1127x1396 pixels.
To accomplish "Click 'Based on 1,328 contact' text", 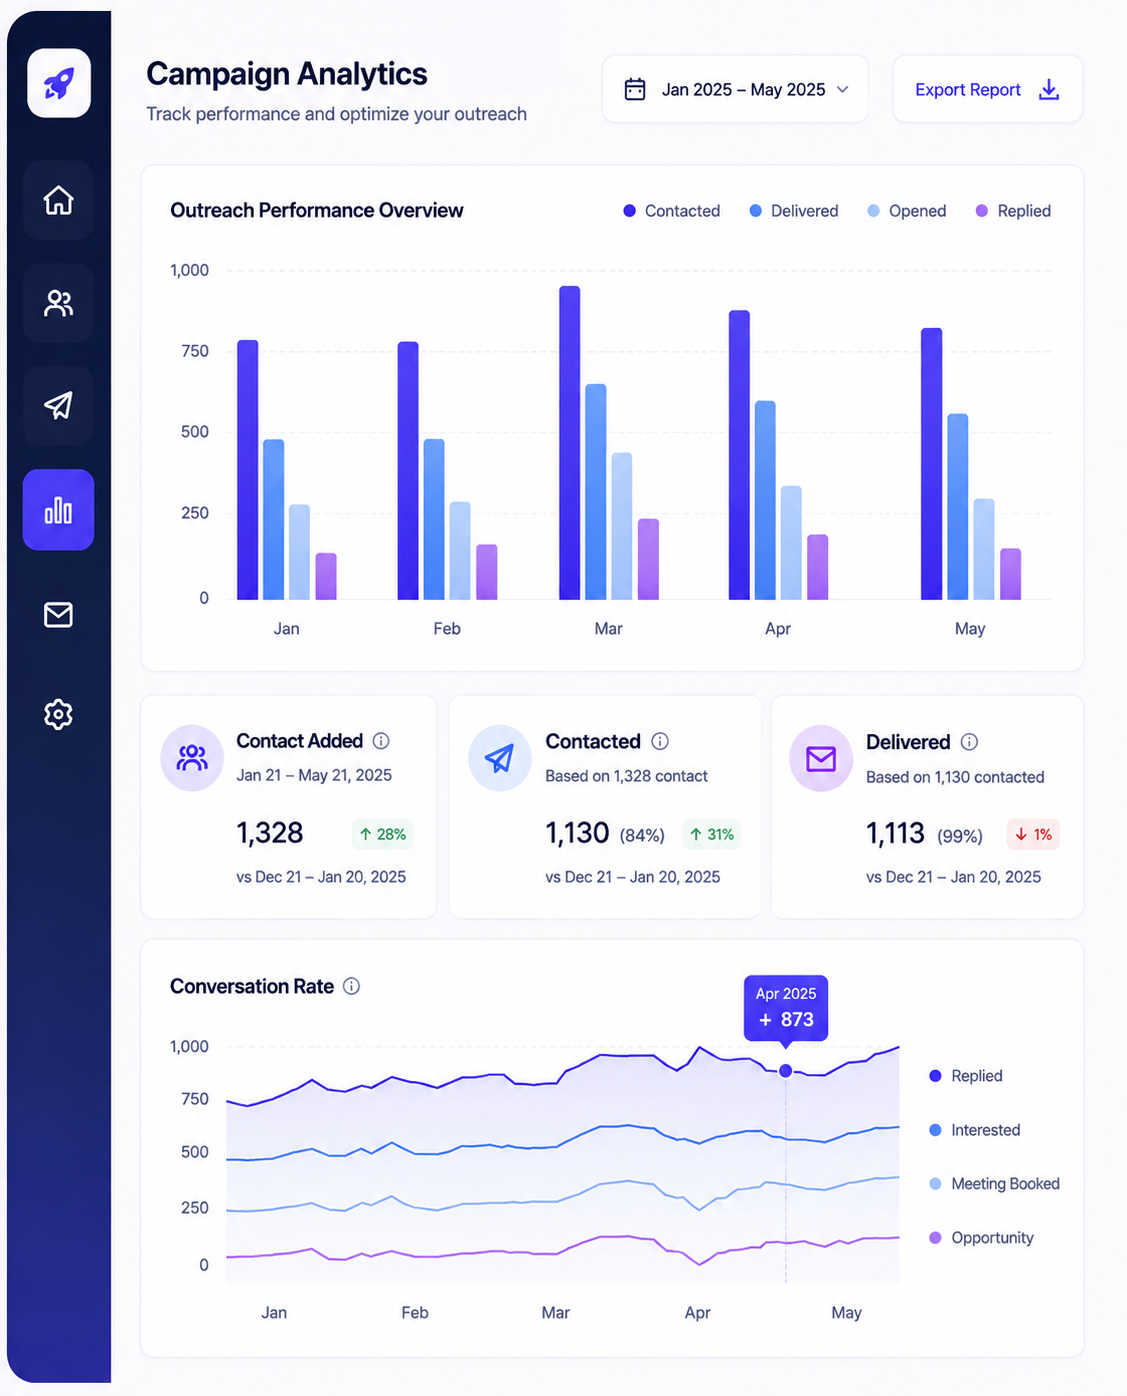I will [626, 776].
